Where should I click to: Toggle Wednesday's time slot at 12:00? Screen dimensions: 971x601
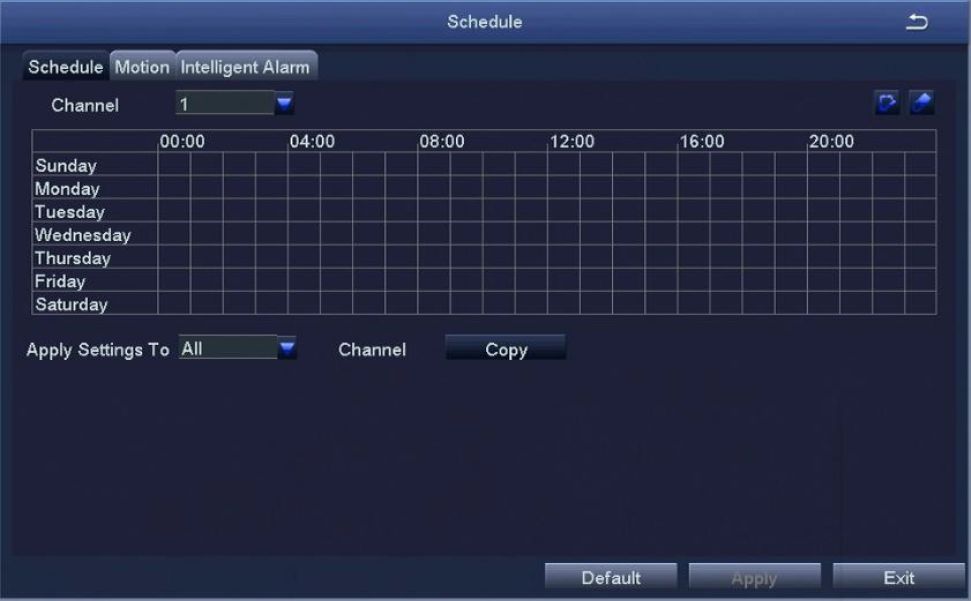click(x=564, y=235)
